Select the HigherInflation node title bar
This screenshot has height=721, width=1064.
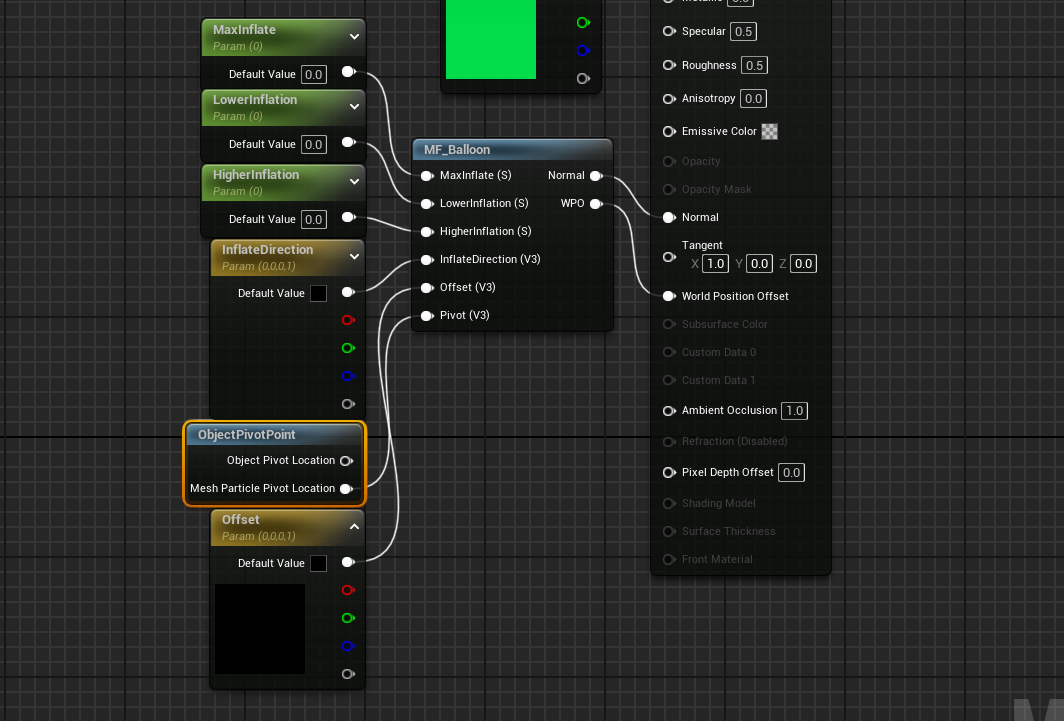[284, 182]
